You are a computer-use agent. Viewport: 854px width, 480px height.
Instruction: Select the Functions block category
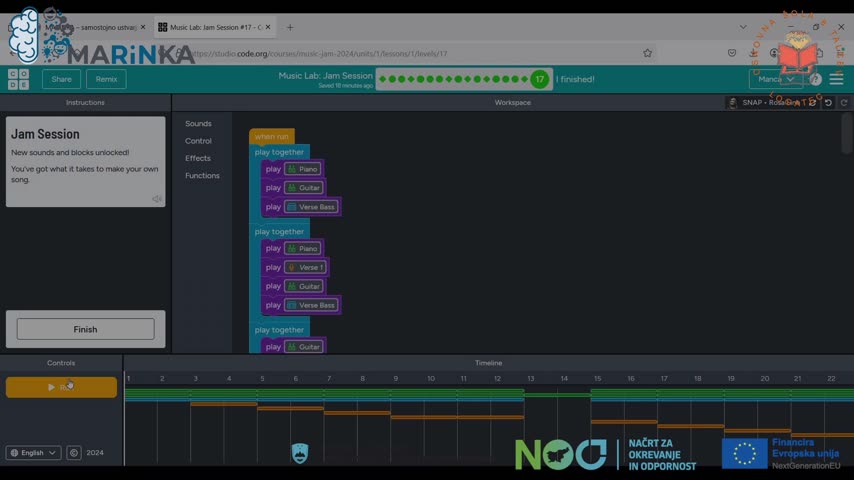tap(202, 176)
